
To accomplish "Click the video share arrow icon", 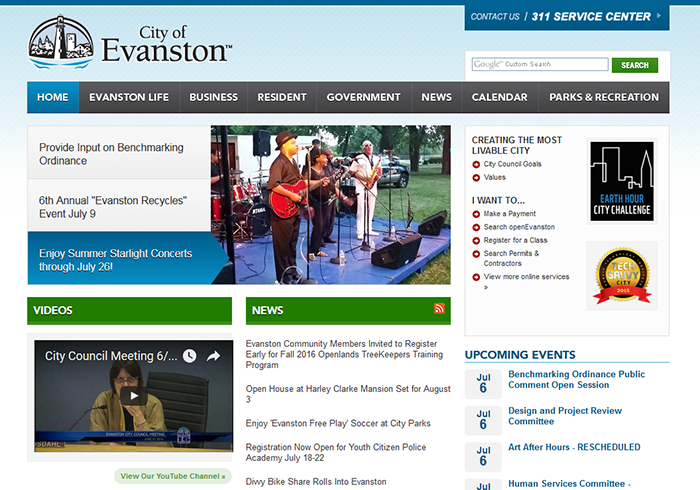I will click(x=213, y=356).
